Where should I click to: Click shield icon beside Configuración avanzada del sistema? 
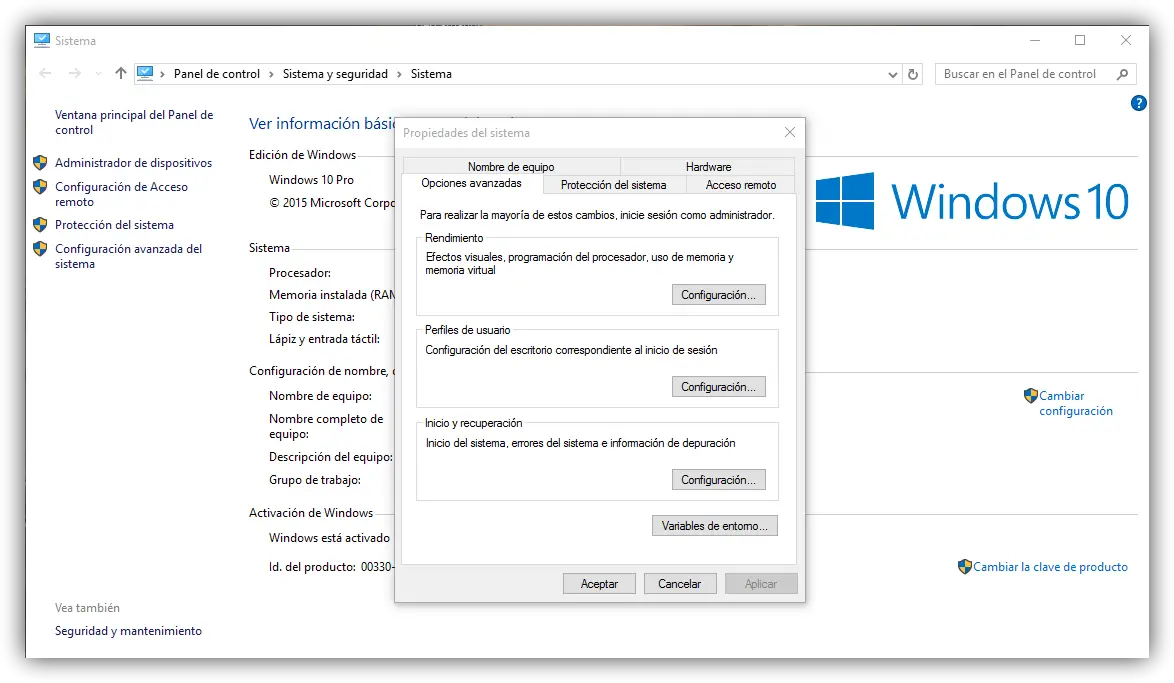(x=40, y=249)
